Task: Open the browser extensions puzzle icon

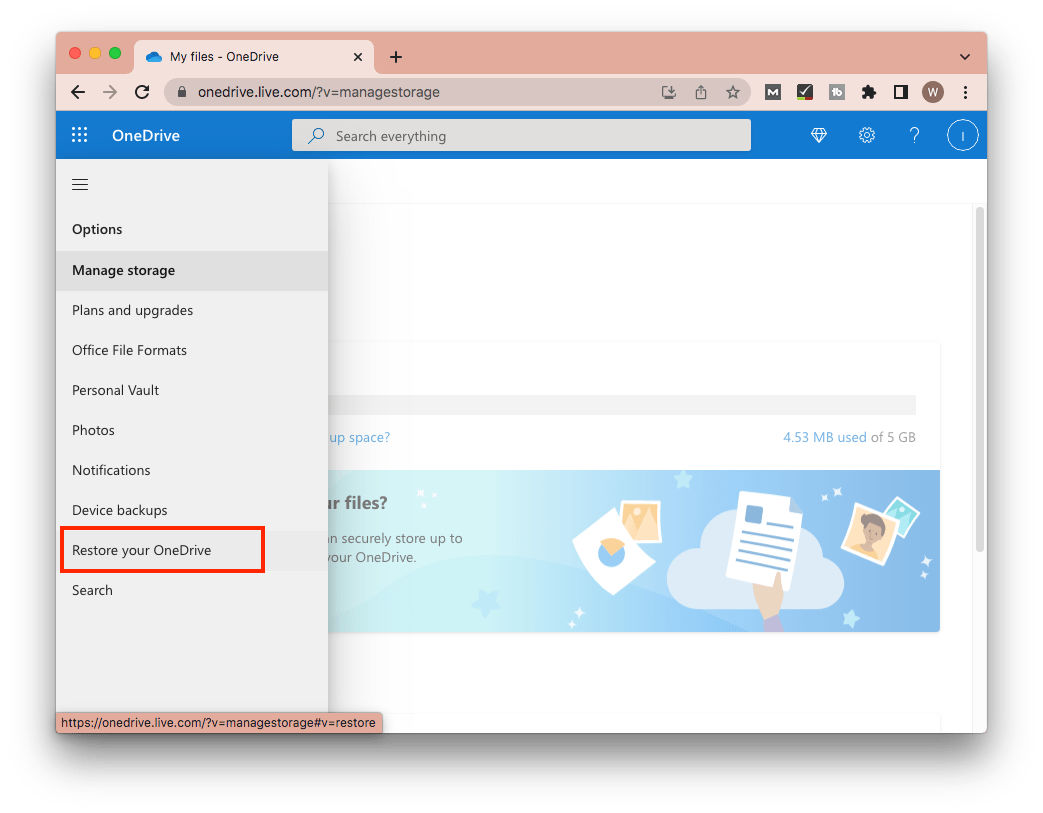Action: (x=869, y=92)
